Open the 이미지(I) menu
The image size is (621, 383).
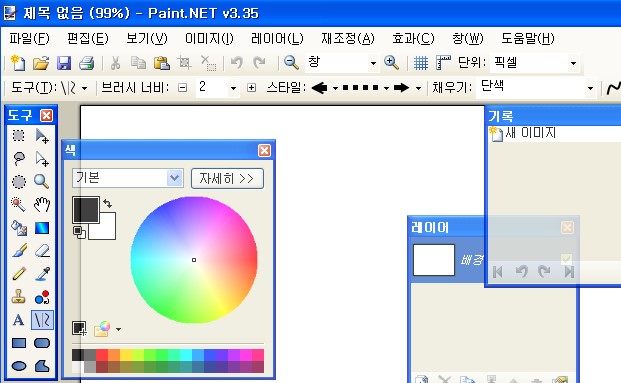click(209, 38)
